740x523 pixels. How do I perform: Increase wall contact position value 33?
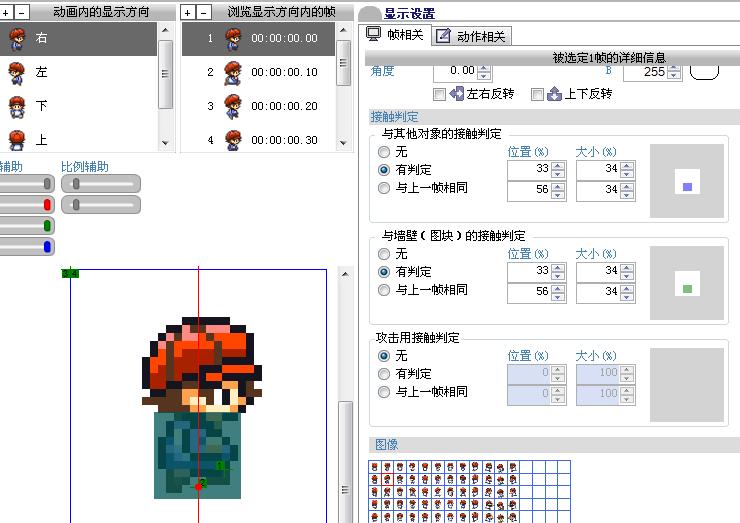point(558,268)
